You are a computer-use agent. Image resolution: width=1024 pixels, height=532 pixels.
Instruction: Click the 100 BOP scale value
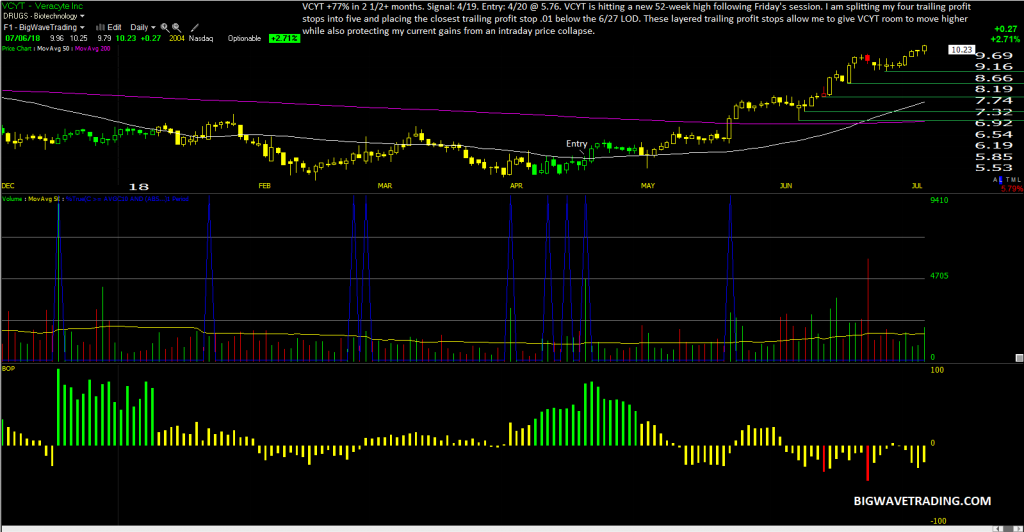[937, 370]
